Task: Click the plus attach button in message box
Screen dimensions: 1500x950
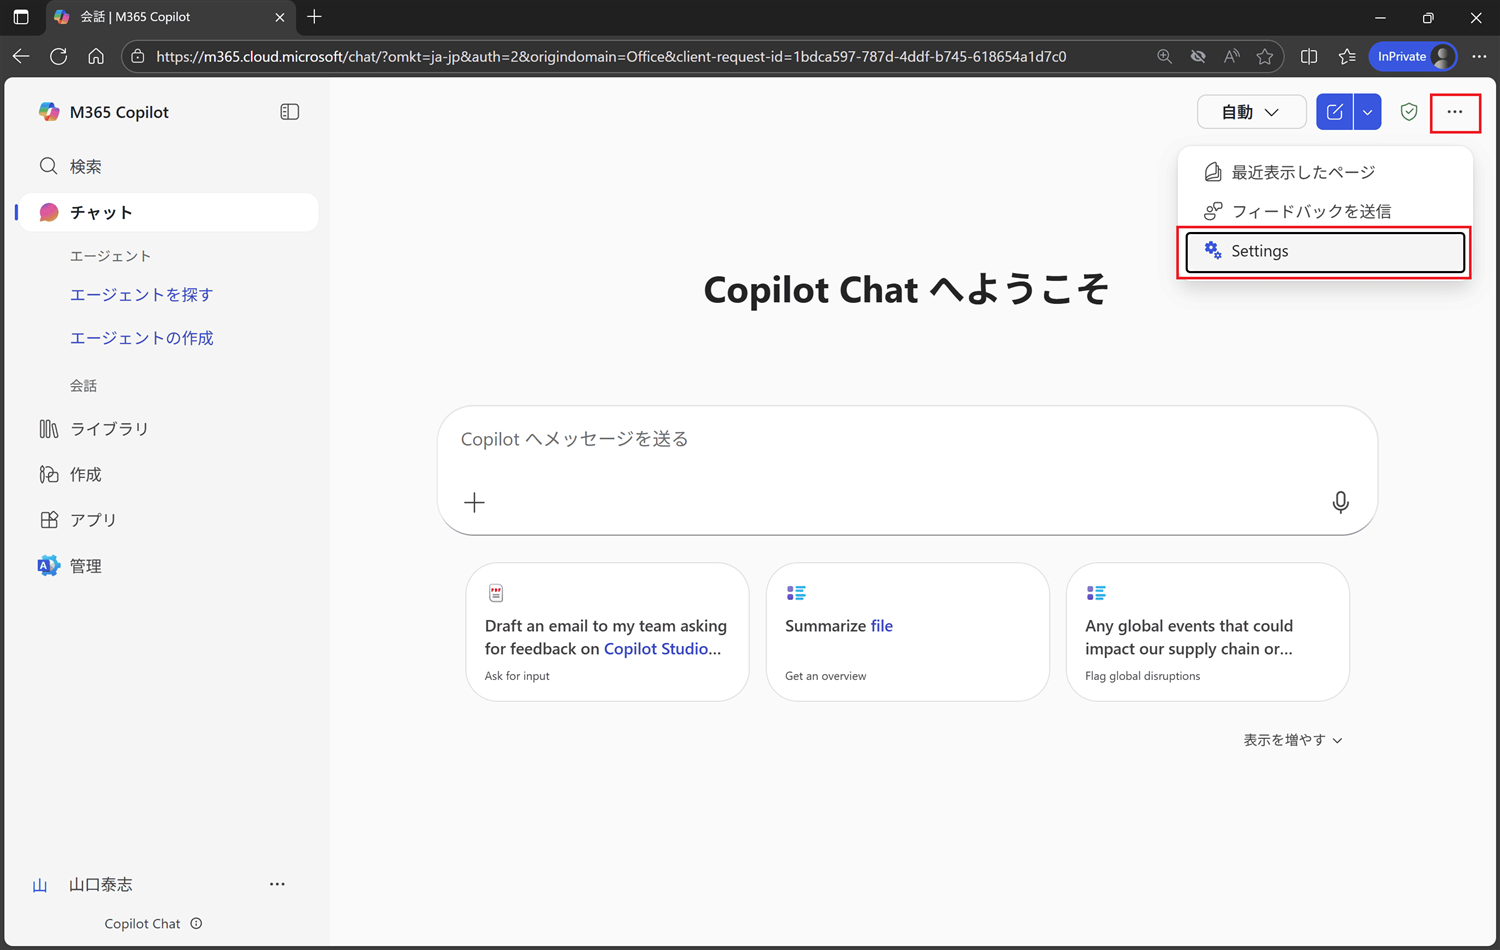Action: pos(474,502)
